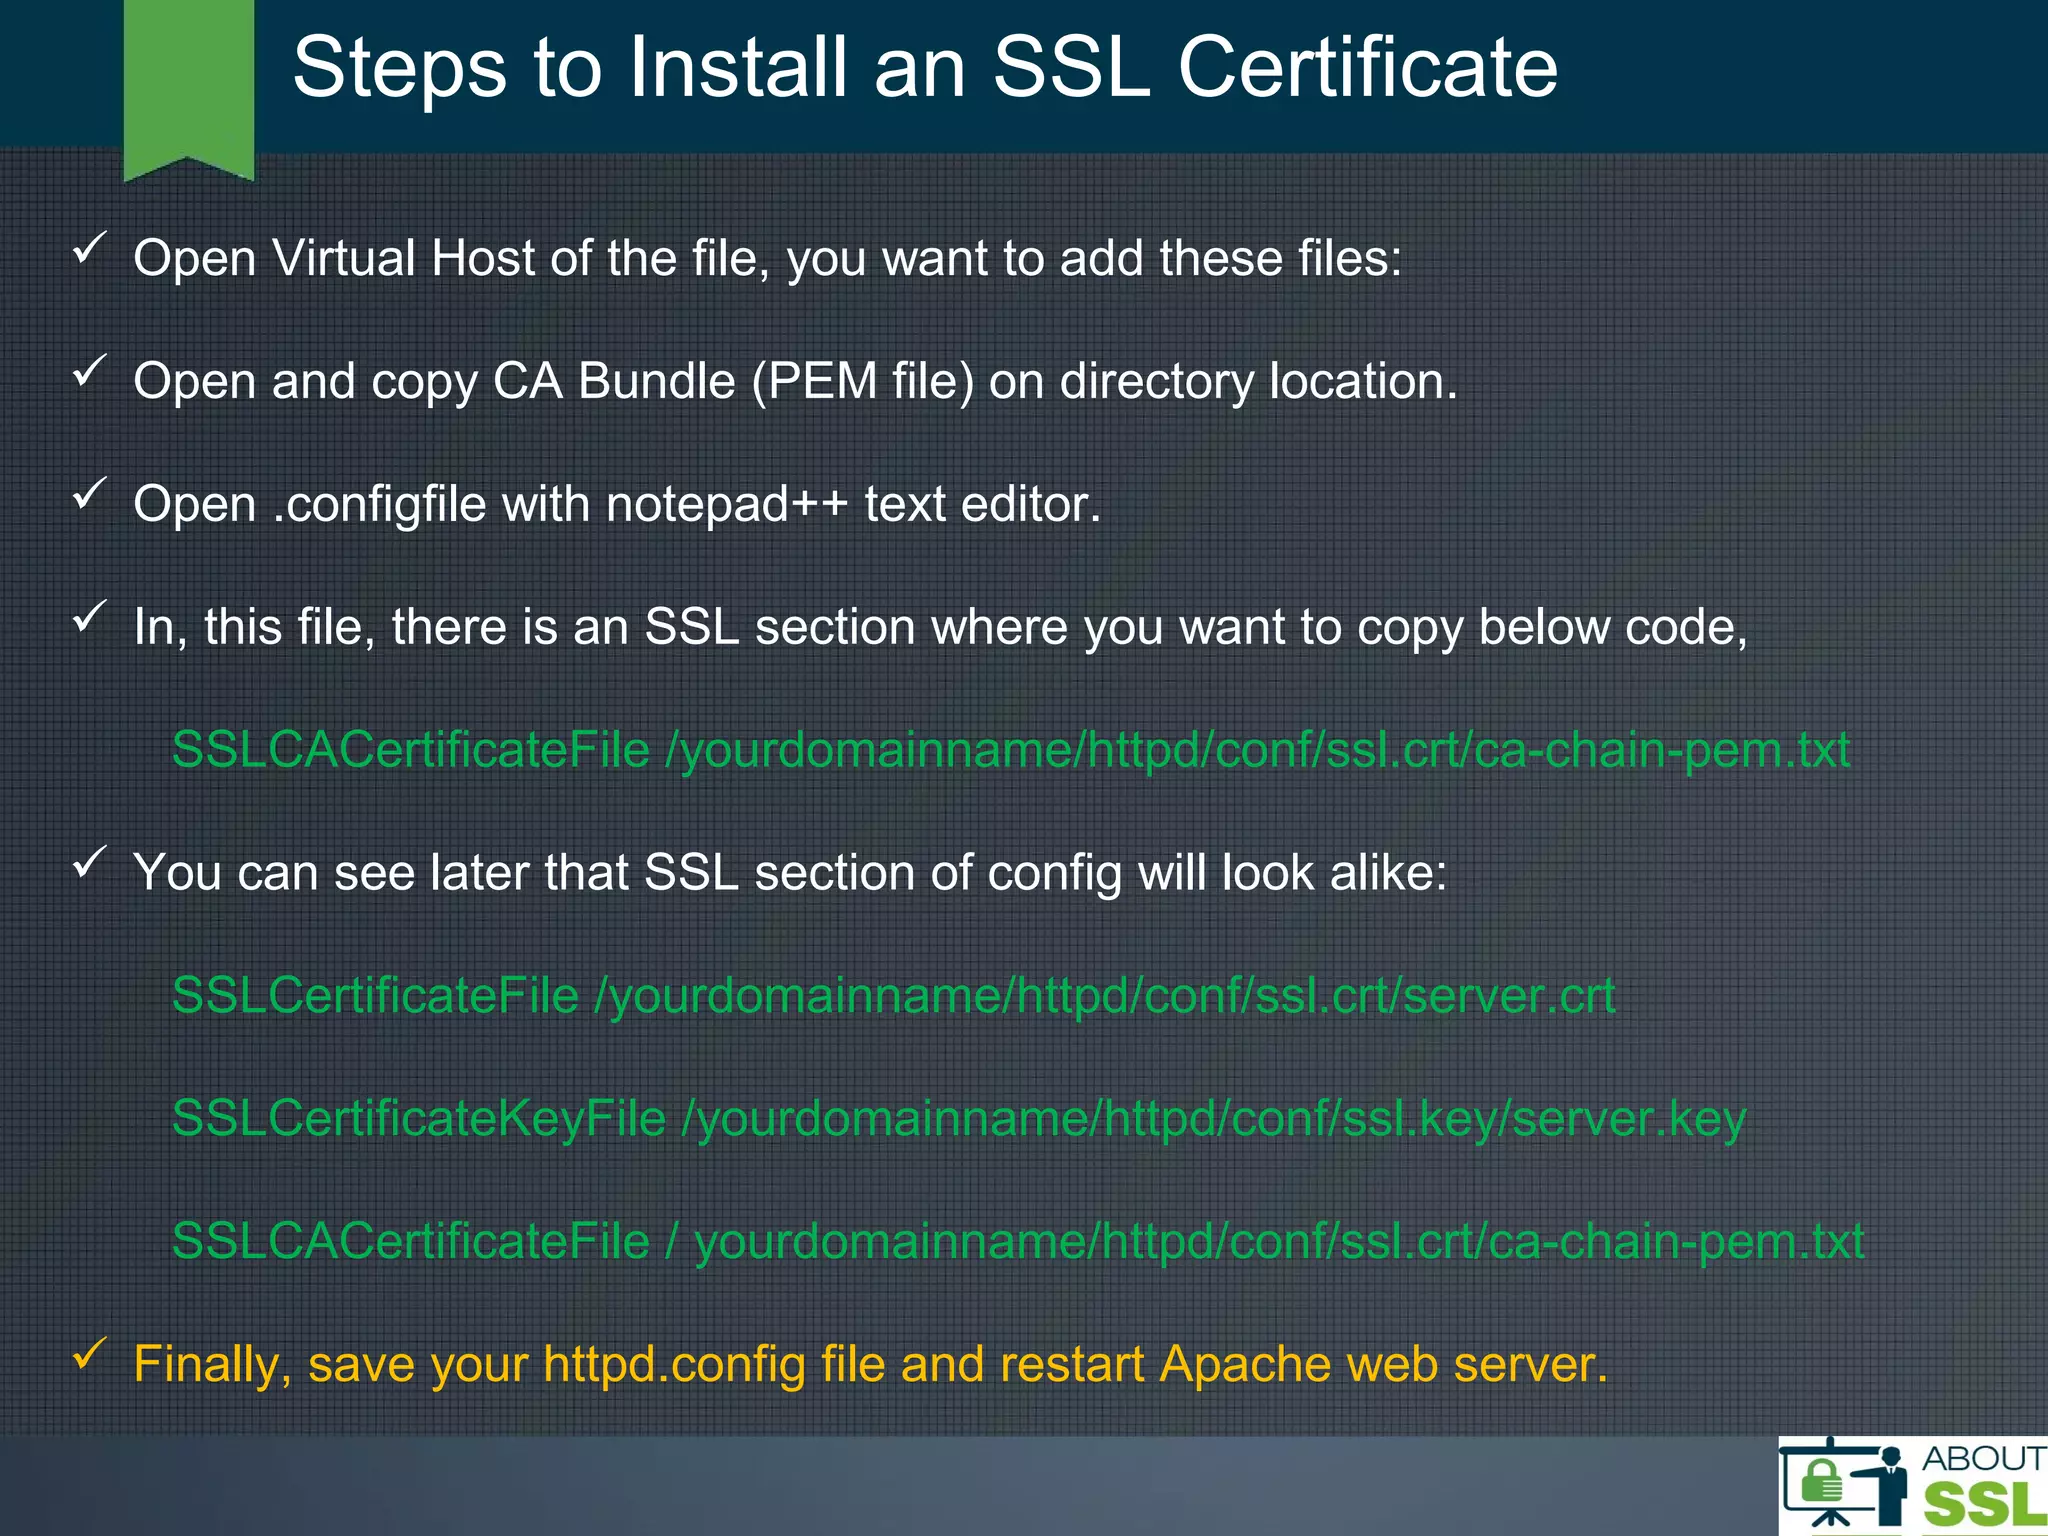The height and width of the screenshot is (1536, 2048).
Task: Click 'You can see later that SSL section' line
Action: point(790,873)
